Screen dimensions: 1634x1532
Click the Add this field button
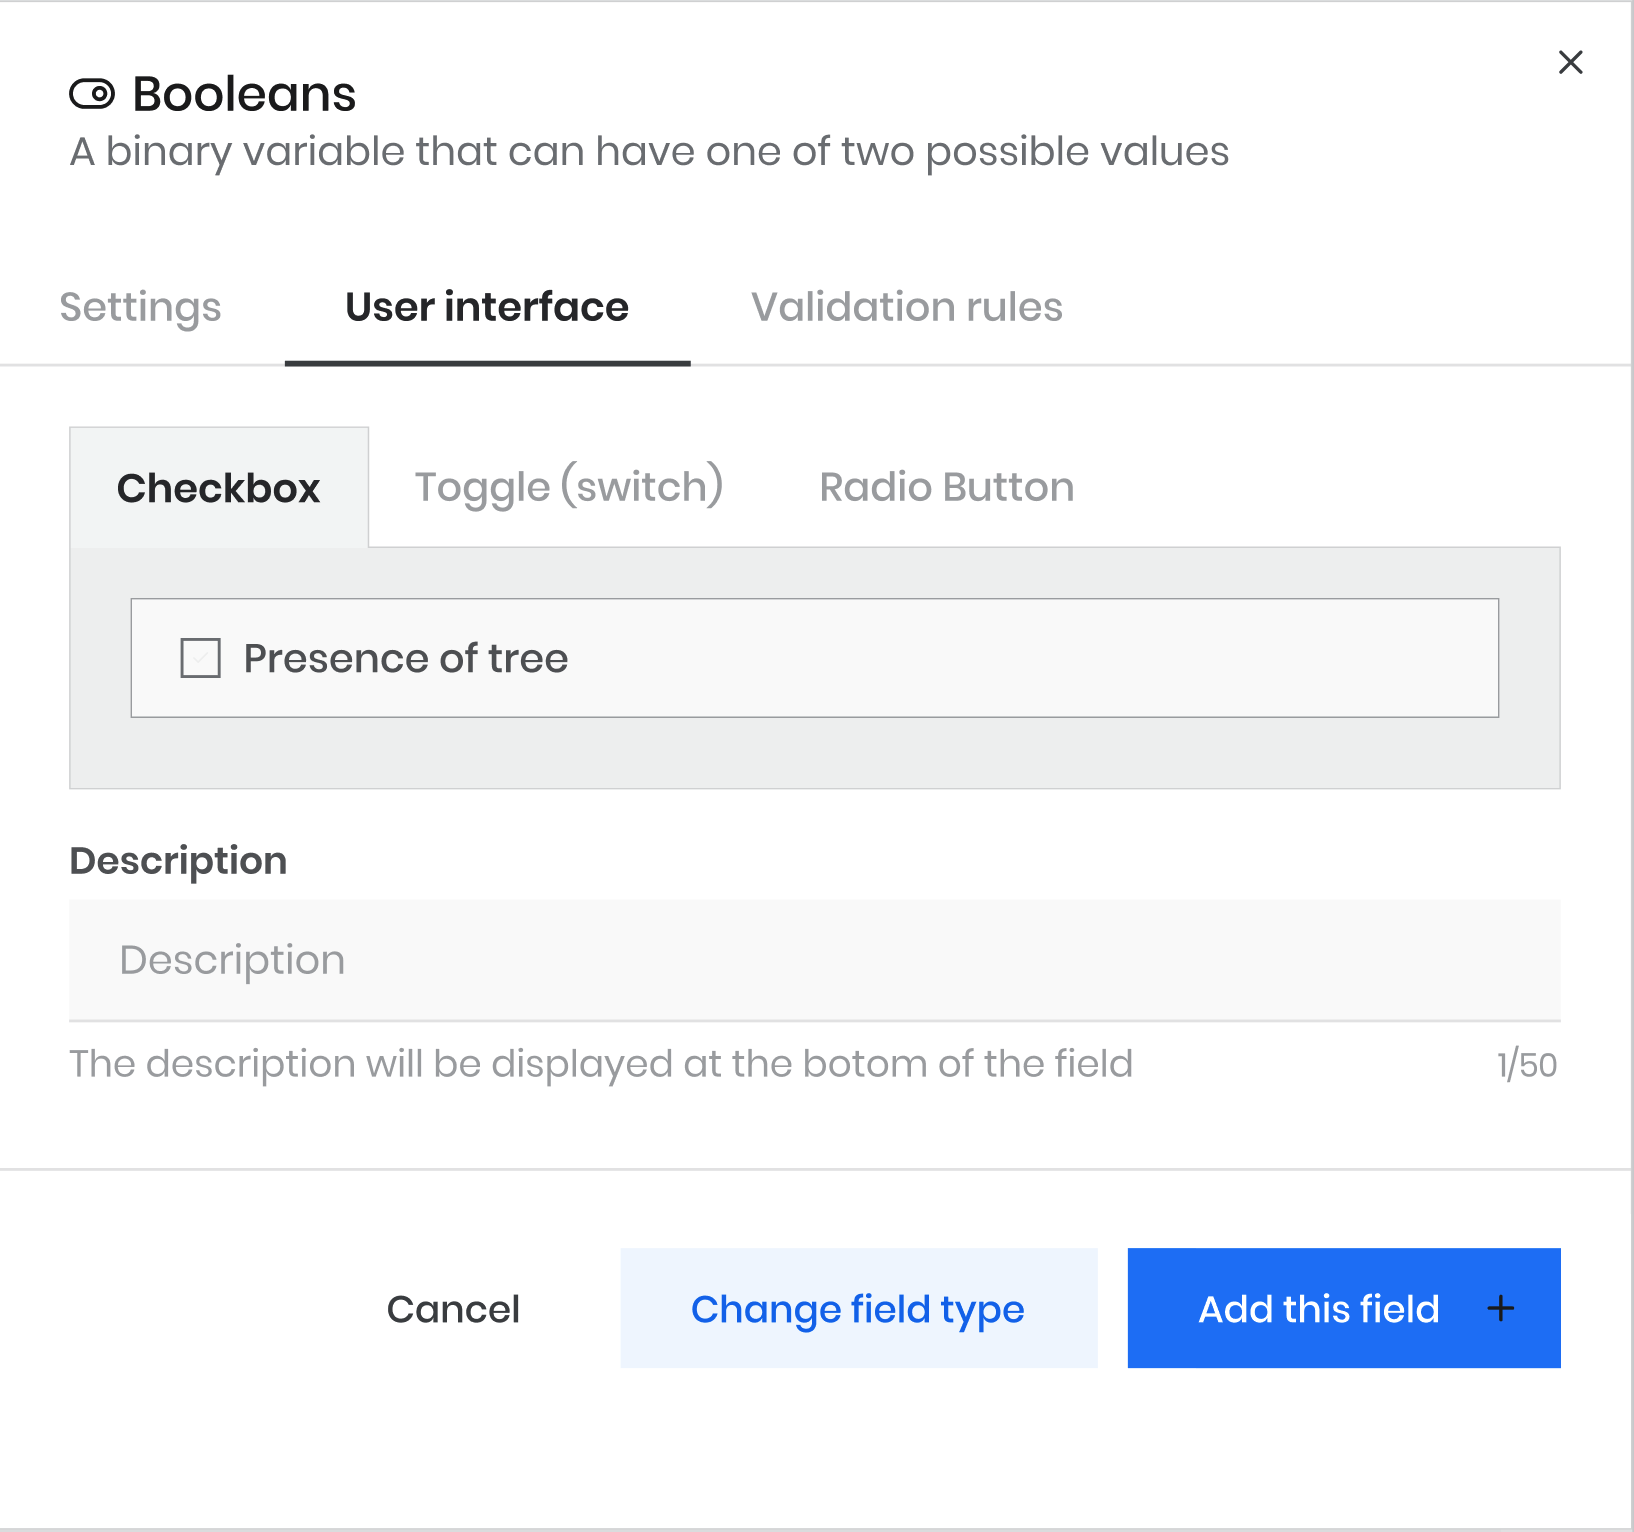pos(1344,1308)
